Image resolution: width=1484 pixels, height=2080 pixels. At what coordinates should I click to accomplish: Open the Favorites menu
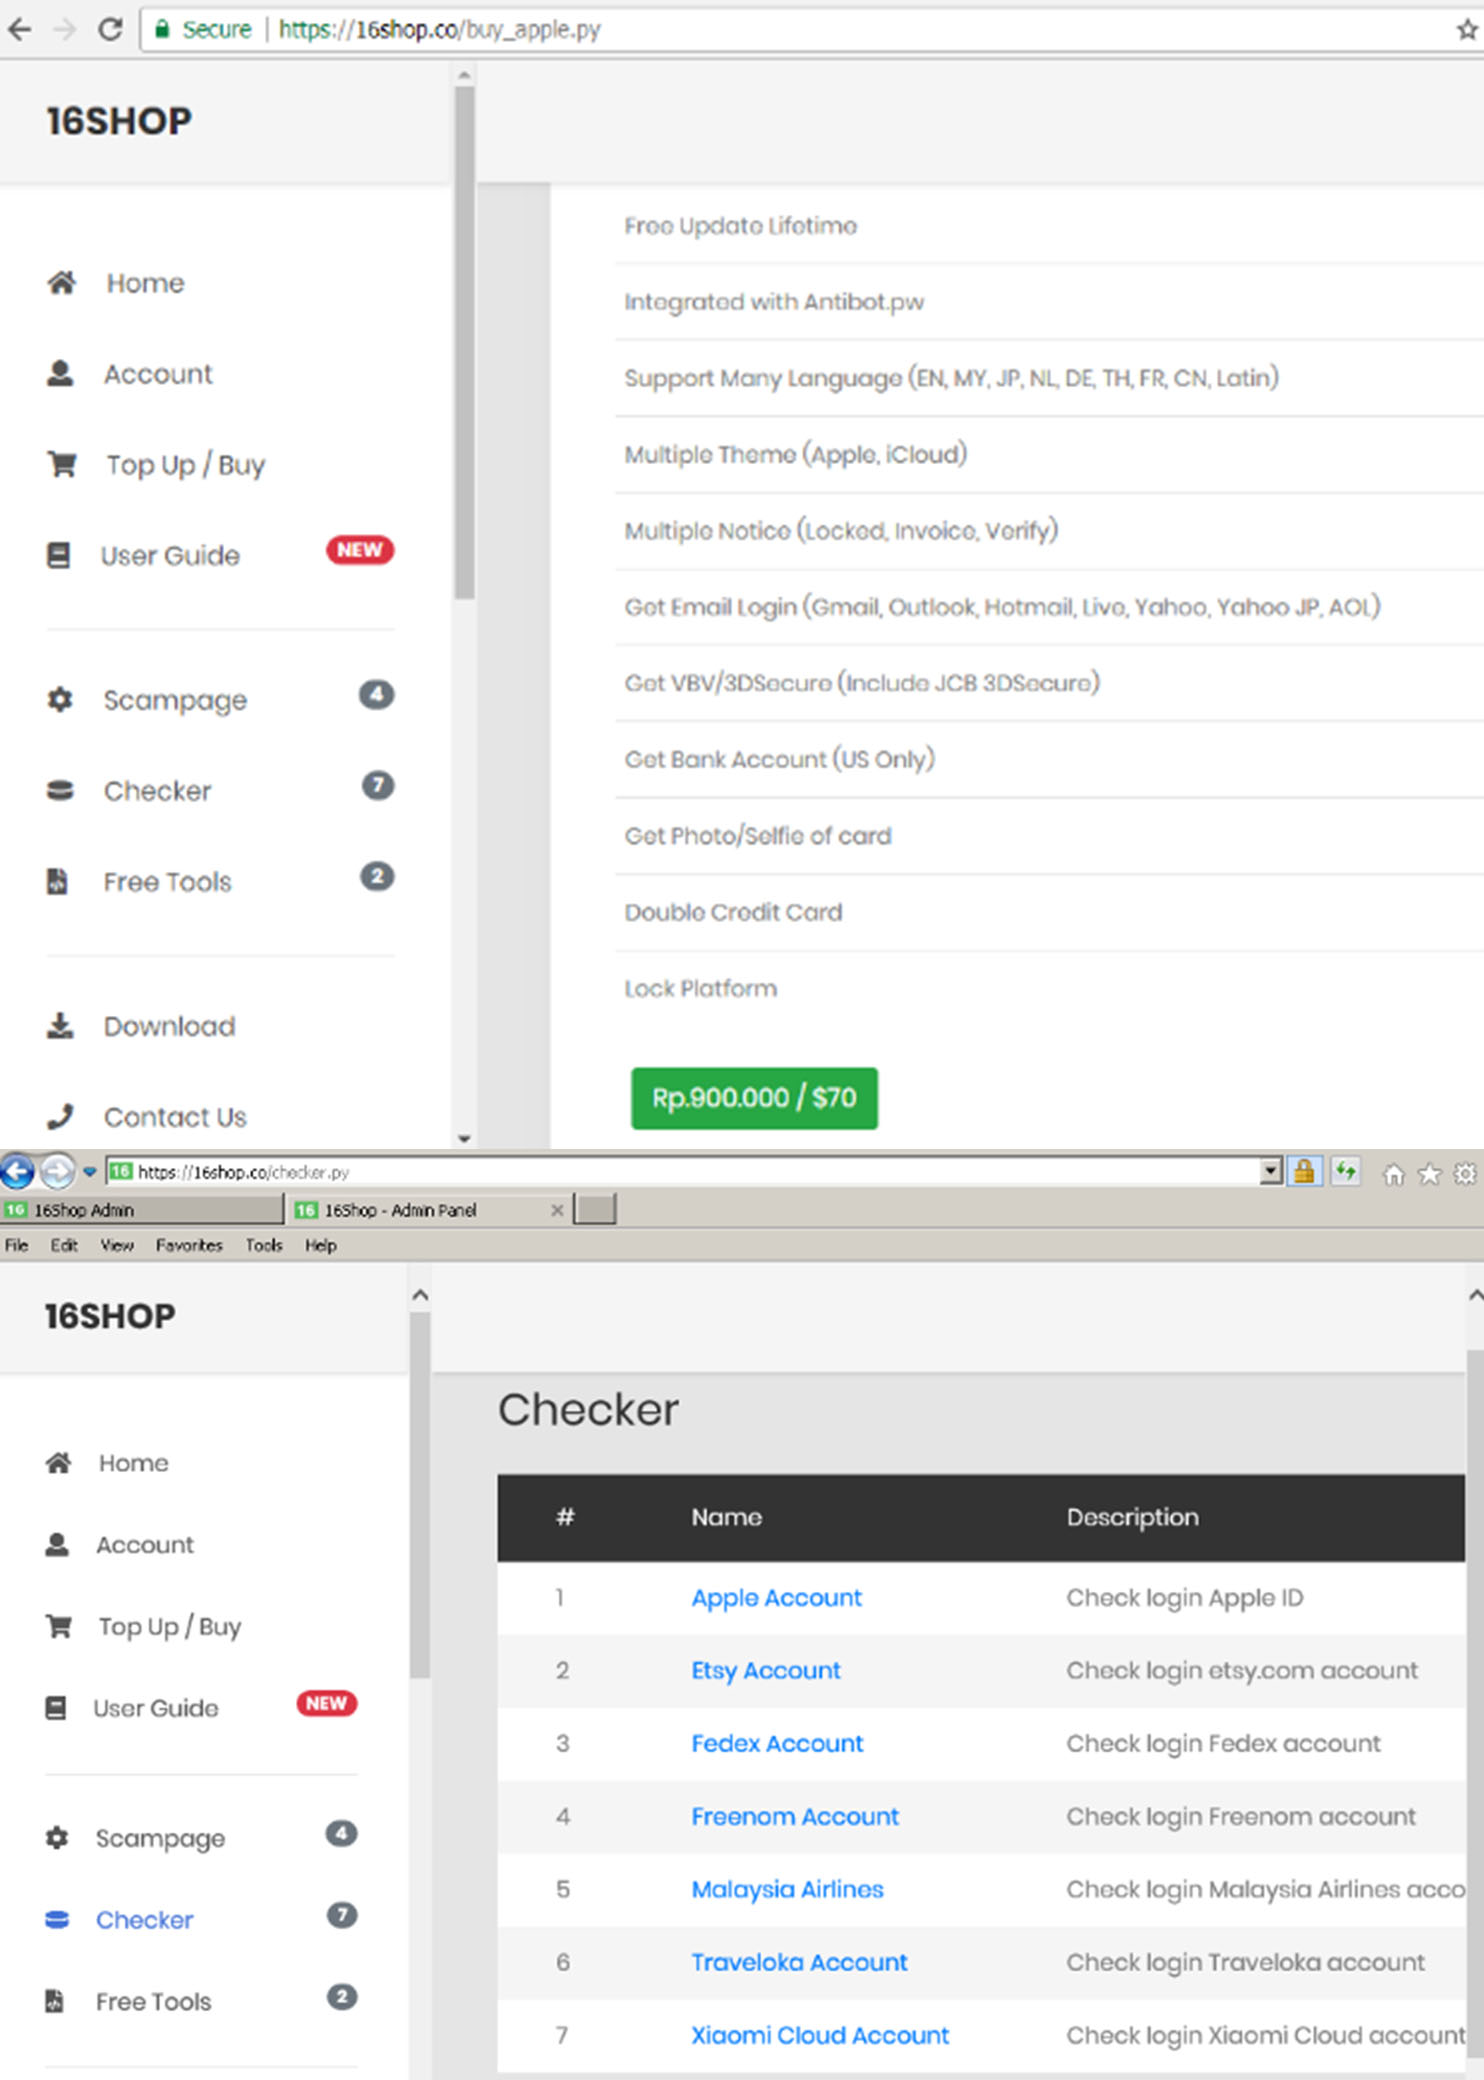(188, 1245)
